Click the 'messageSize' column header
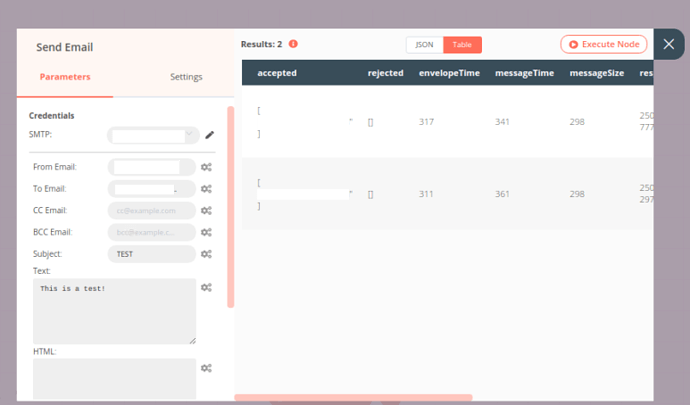Viewport: 690px width, 405px height. point(597,73)
